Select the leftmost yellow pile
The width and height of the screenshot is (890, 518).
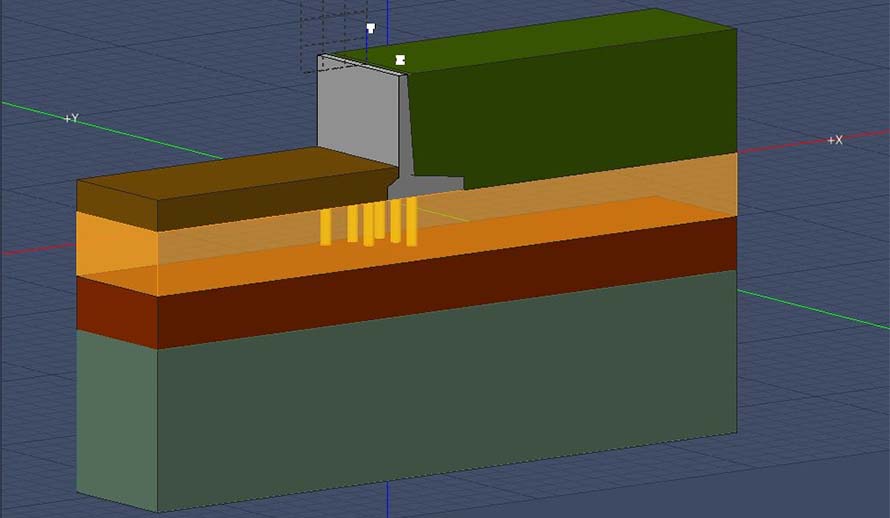pyautogui.click(x=326, y=227)
